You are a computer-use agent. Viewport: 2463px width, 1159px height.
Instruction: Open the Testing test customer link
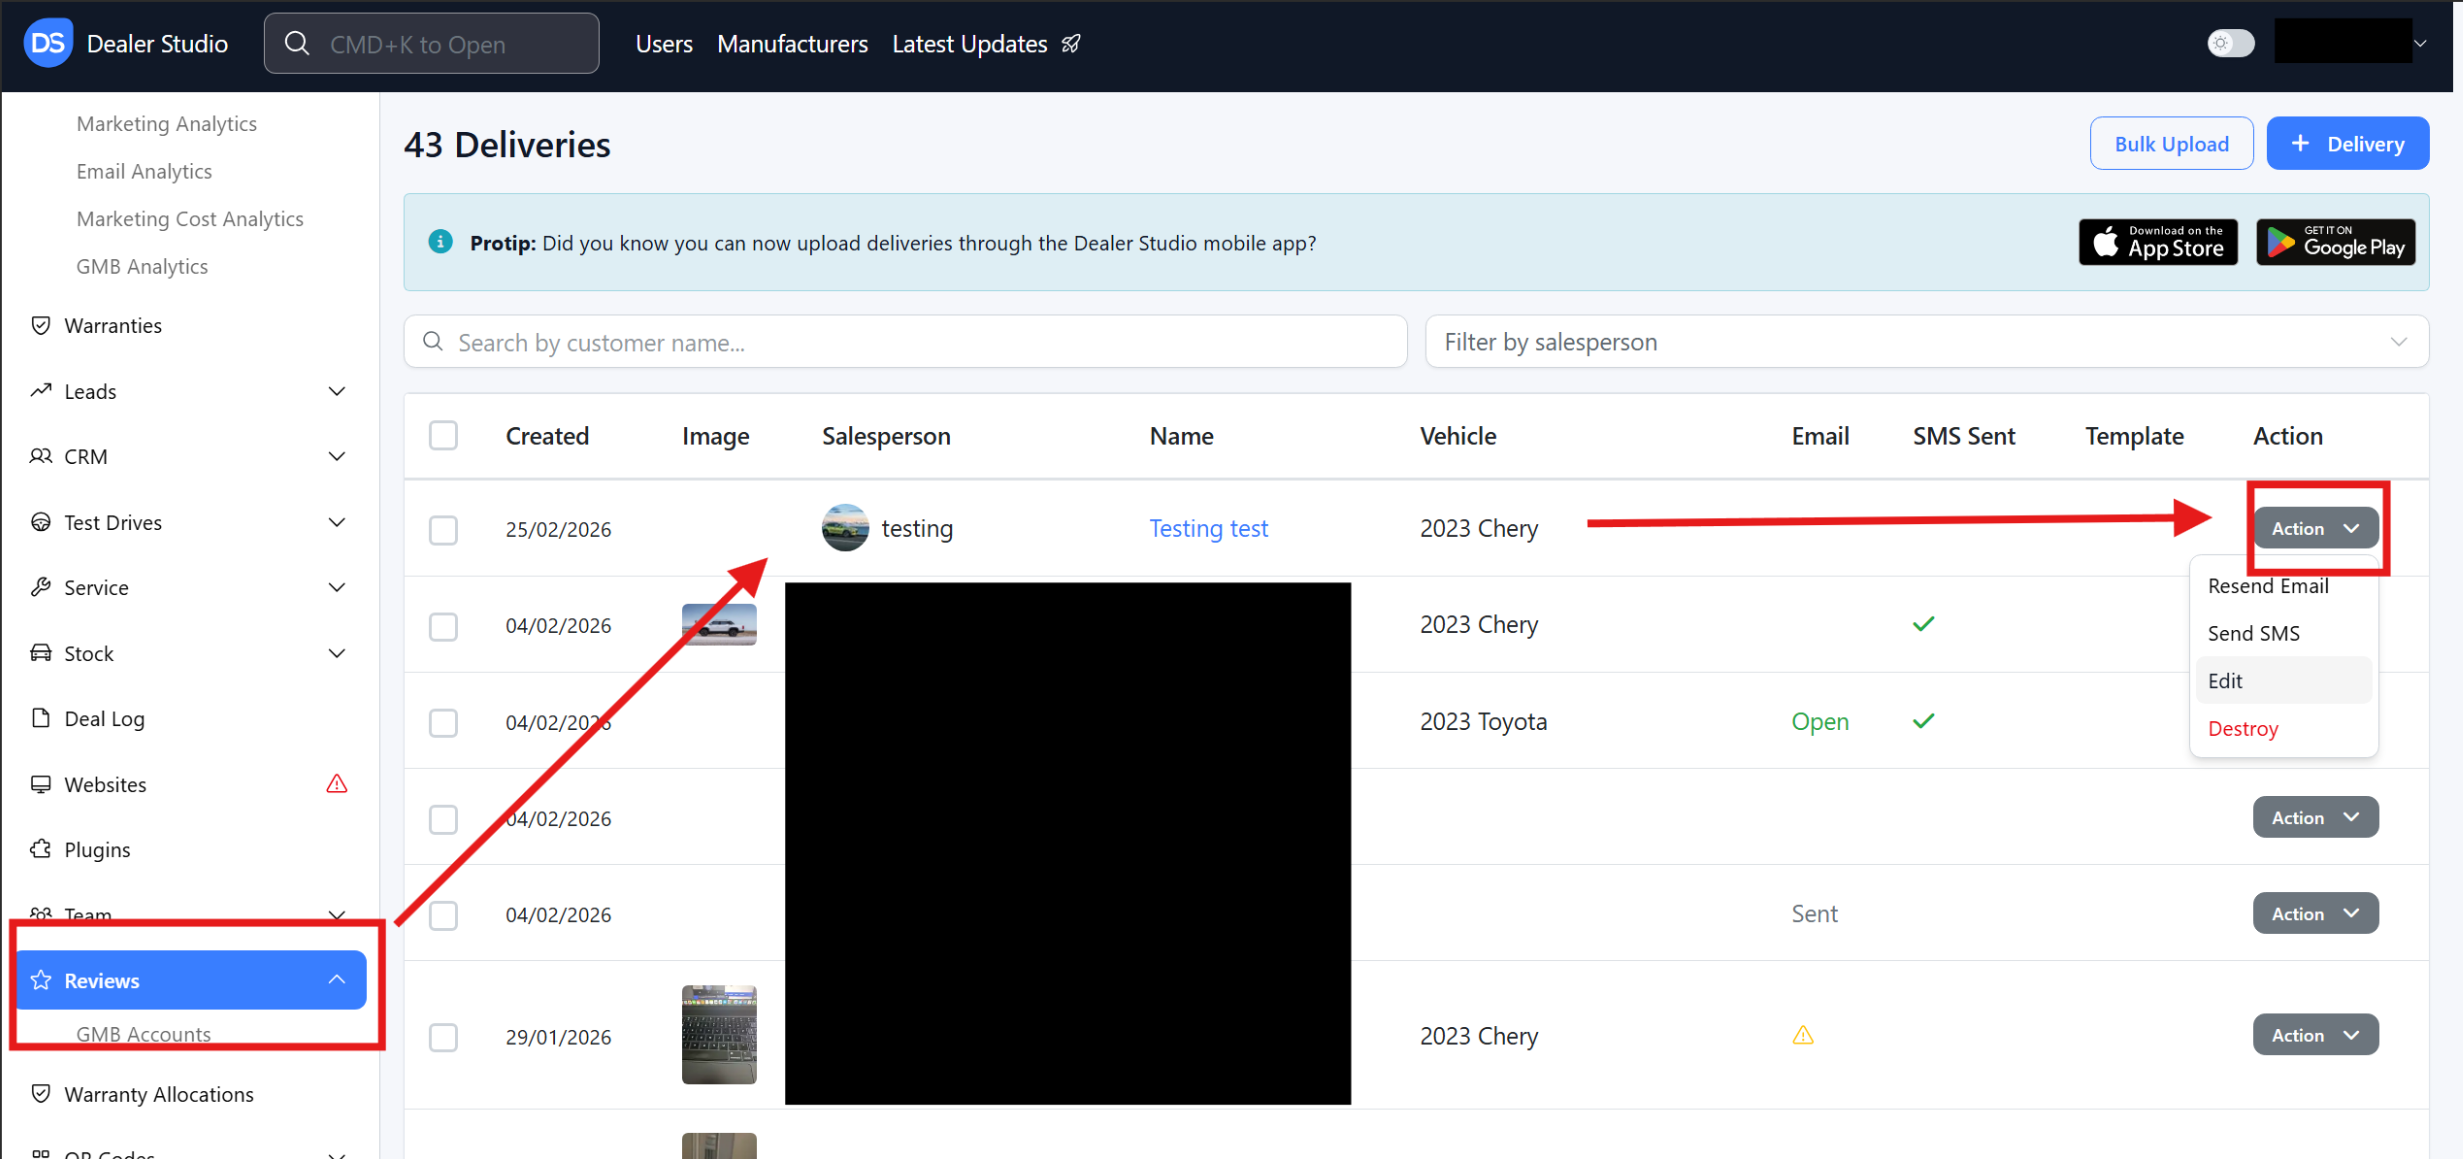pyautogui.click(x=1208, y=528)
